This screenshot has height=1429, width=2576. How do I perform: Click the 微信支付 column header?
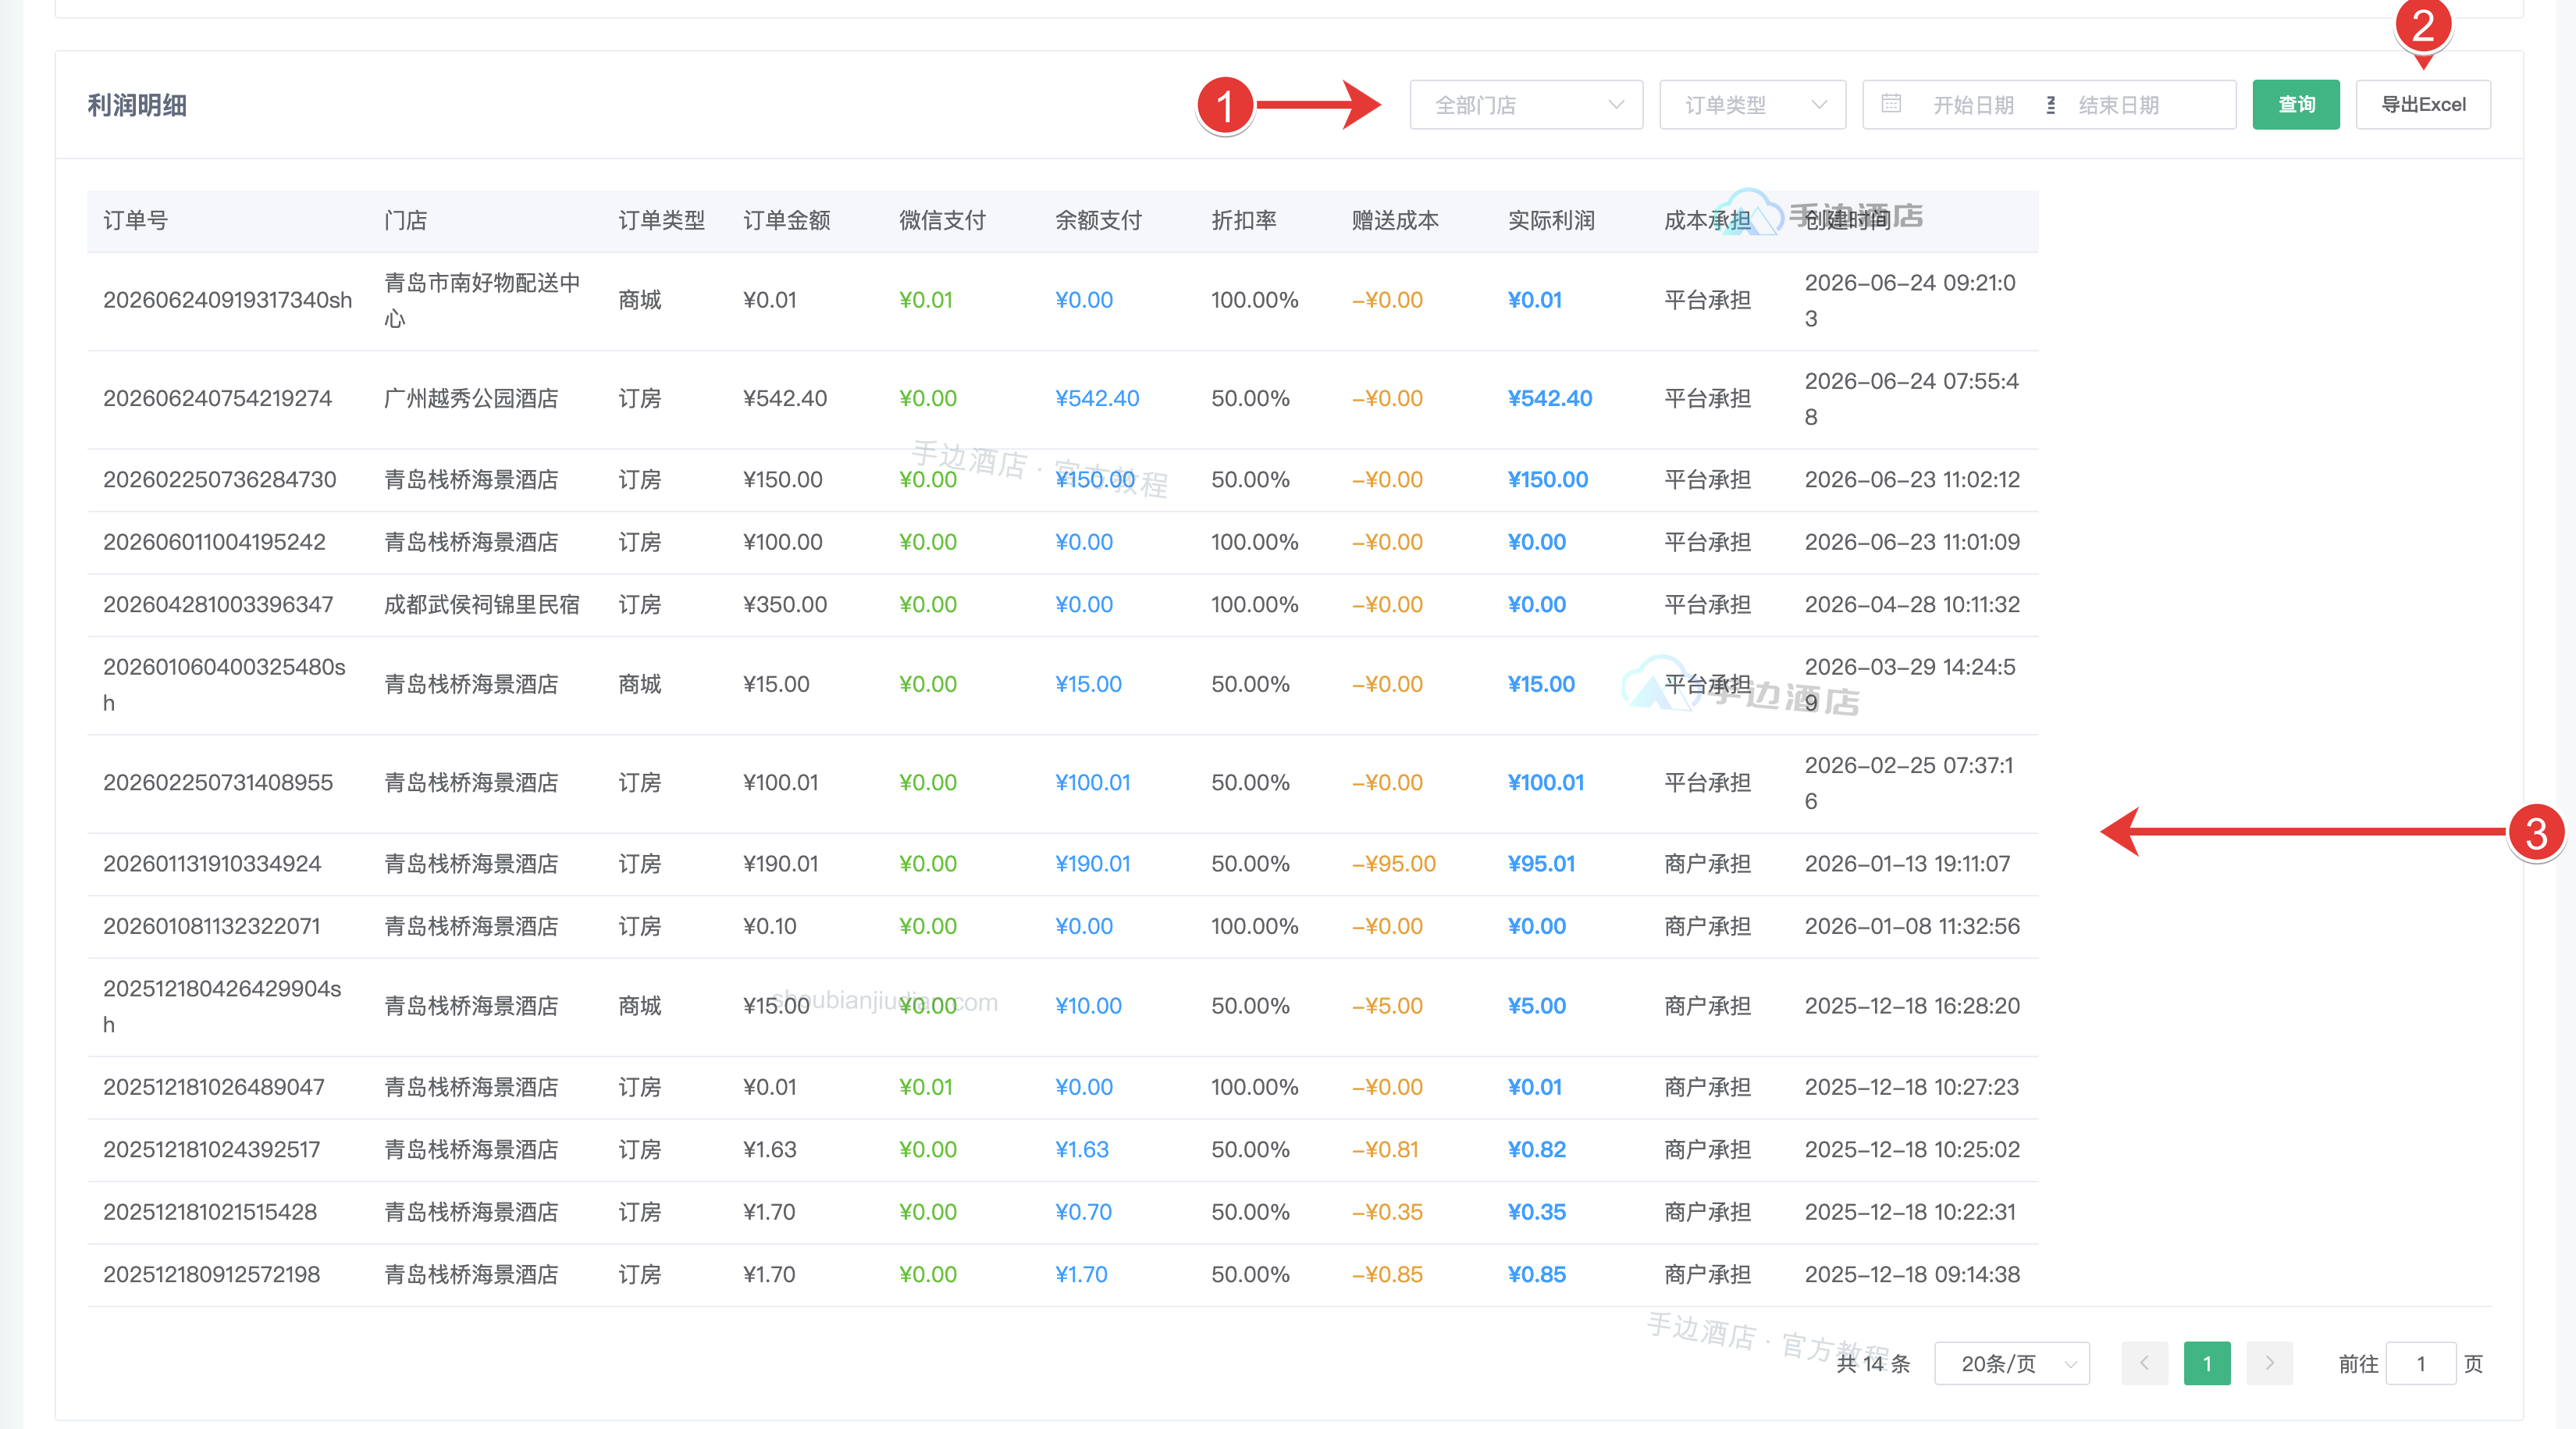tap(943, 221)
